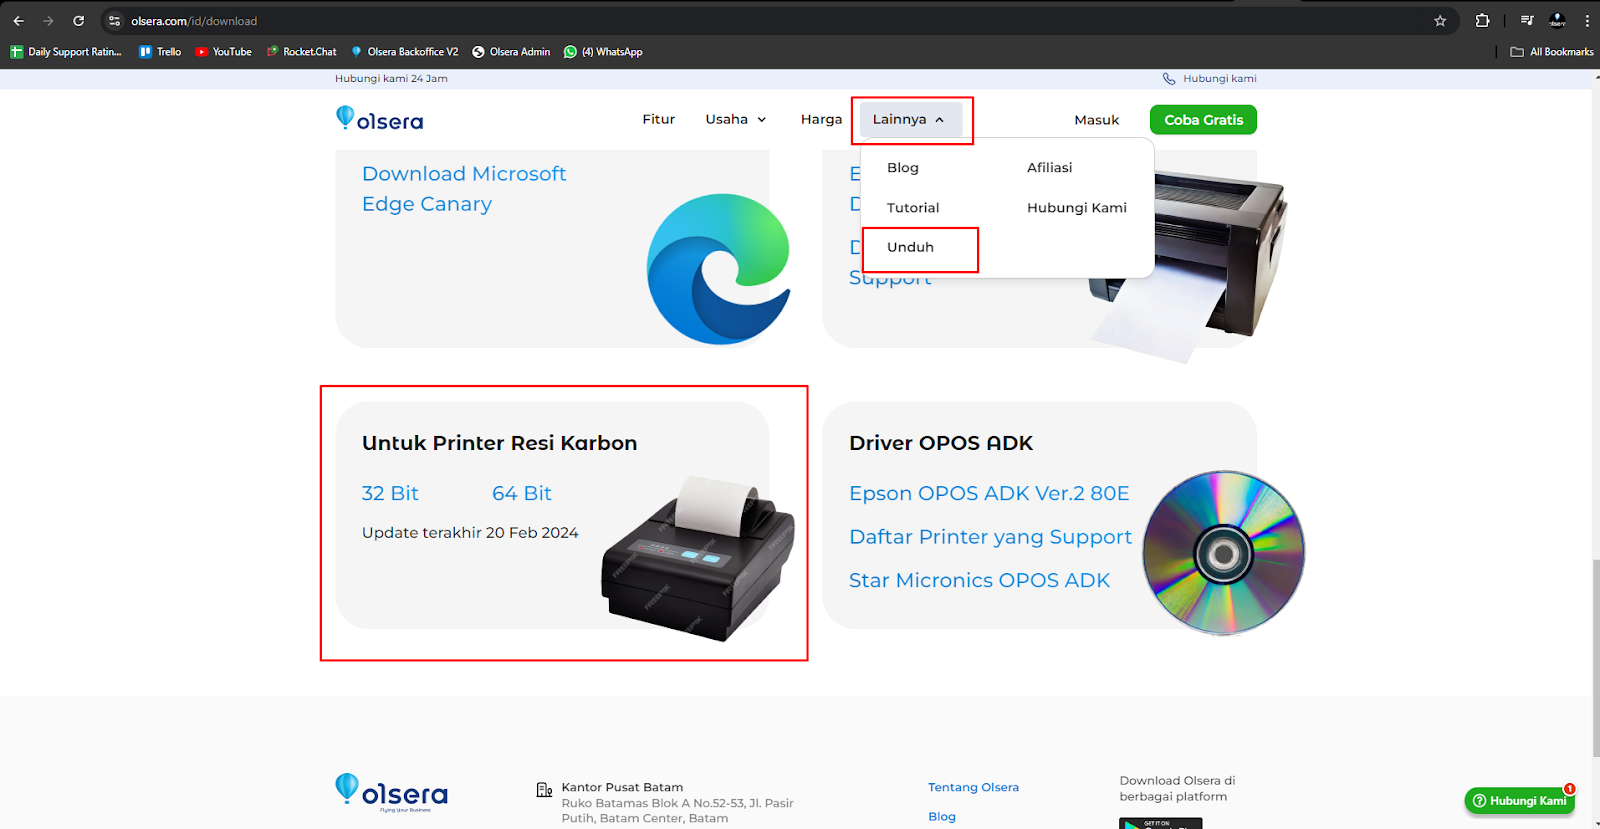
Task: Select Blog in Lainnya menu
Action: click(902, 168)
